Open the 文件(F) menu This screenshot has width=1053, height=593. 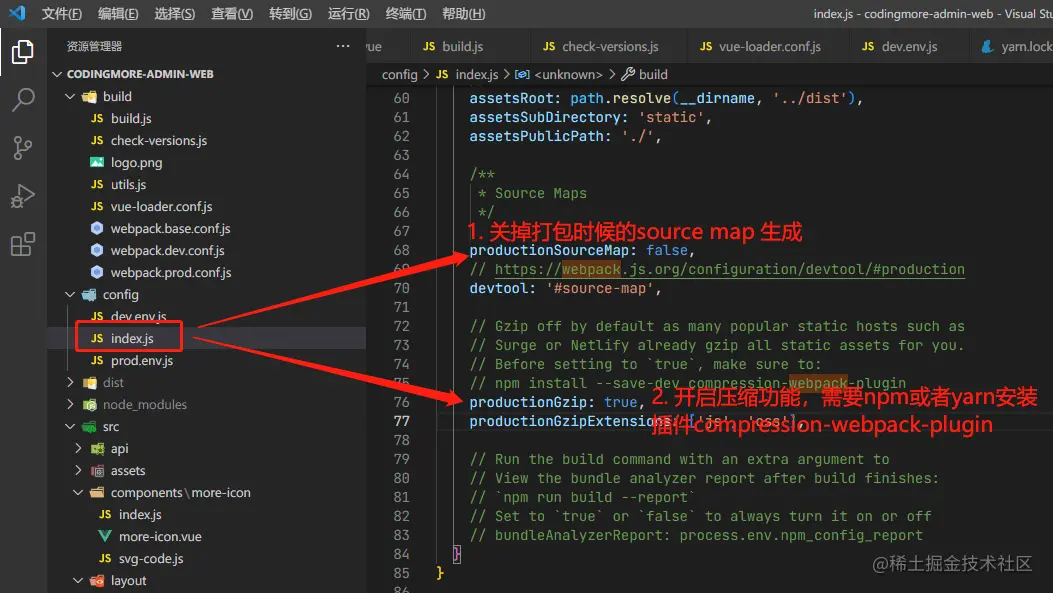coord(62,13)
